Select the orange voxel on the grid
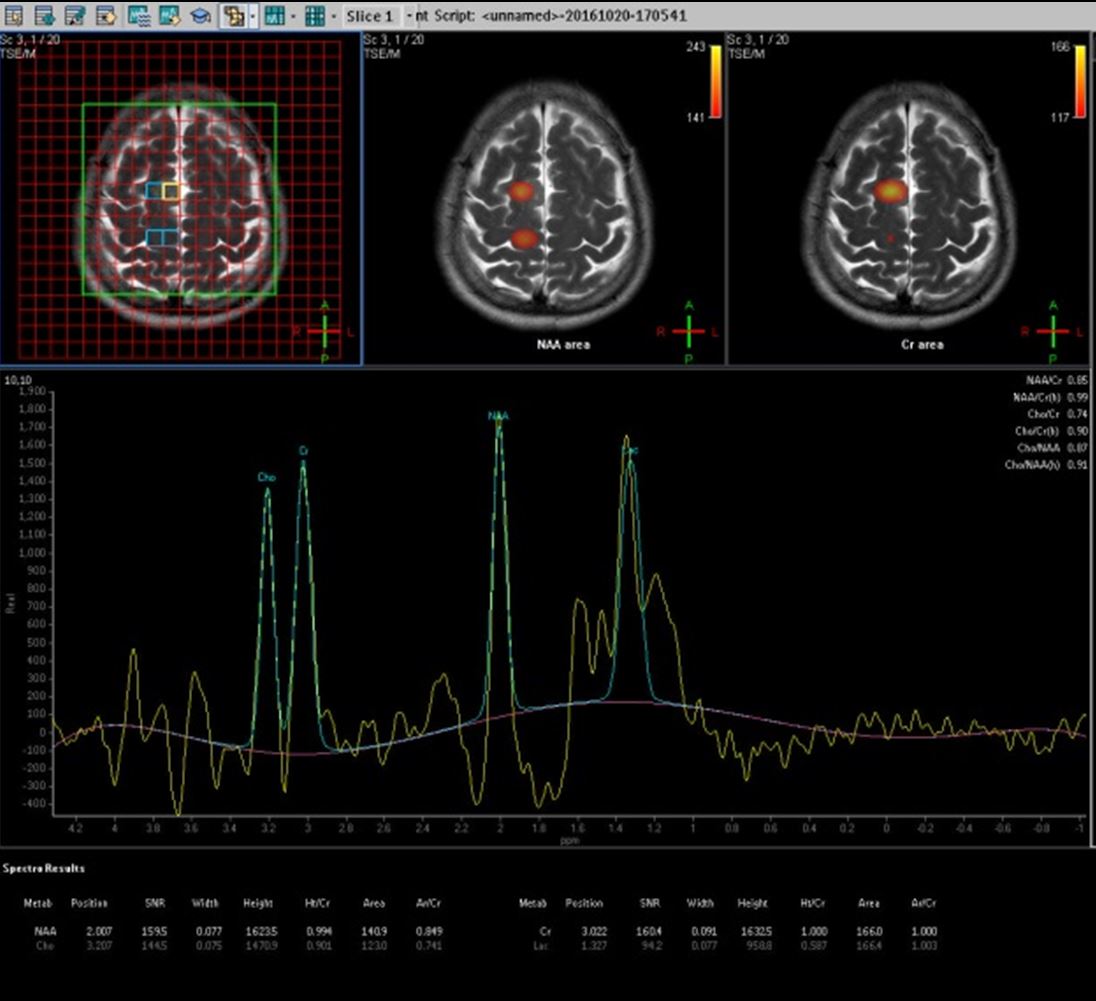The image size is (1096, 1001). click(x=171, y=192)
